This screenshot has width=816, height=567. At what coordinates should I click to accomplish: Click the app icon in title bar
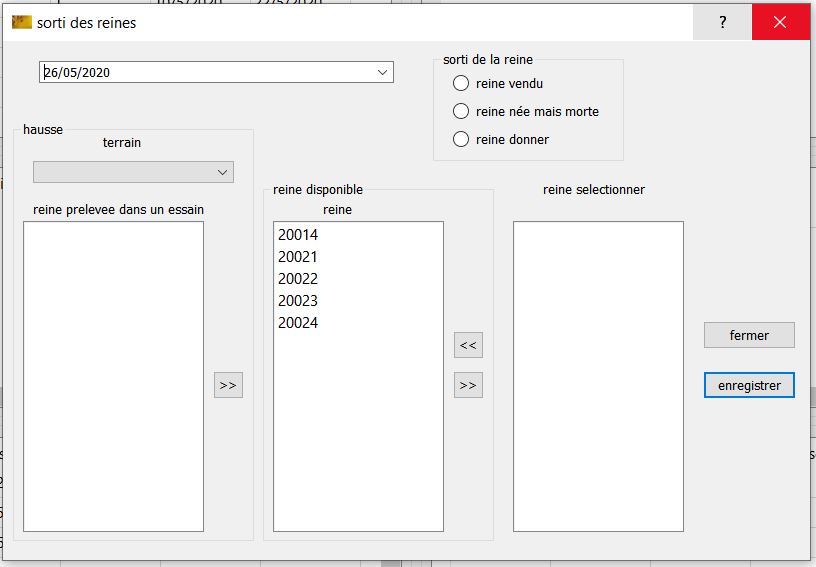[x=21, y=22]
